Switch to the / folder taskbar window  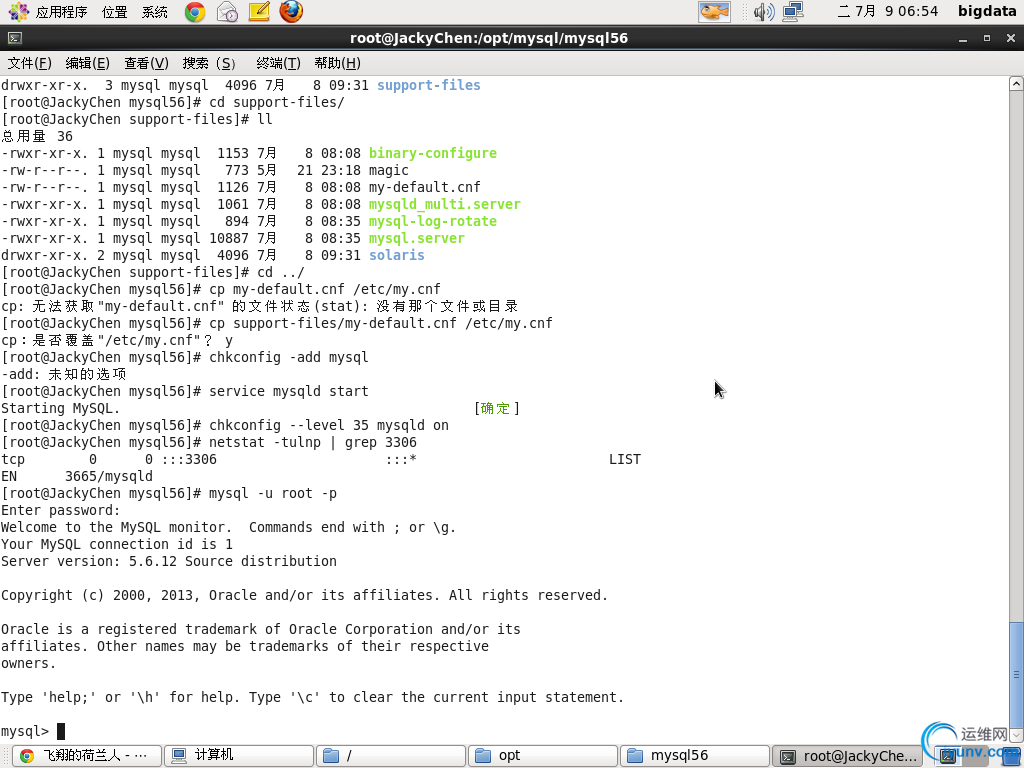tap(391, 756)
